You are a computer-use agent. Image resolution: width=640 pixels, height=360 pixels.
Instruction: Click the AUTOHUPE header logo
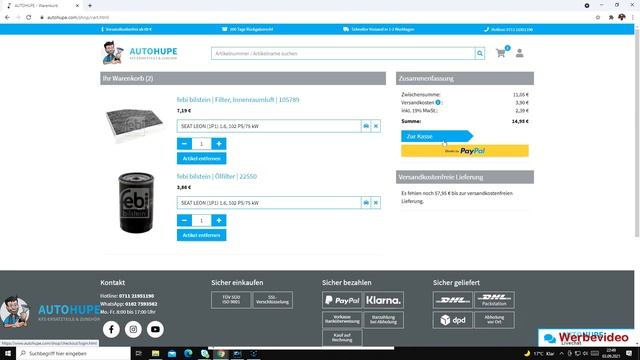tap(140, 53)
